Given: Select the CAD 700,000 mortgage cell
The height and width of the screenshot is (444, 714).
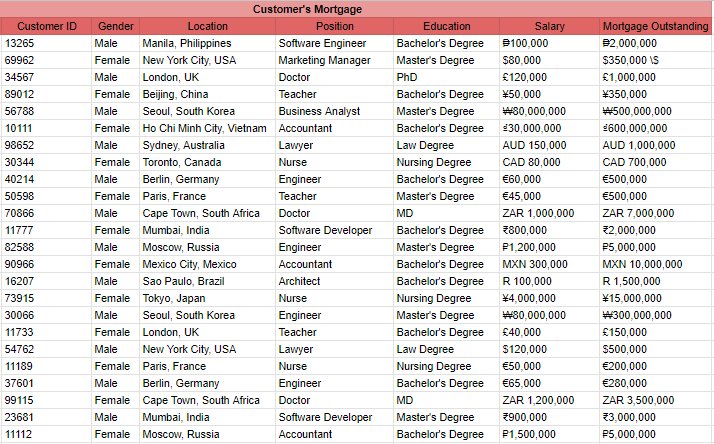Looking at the screenshot, I should [634, 162].
